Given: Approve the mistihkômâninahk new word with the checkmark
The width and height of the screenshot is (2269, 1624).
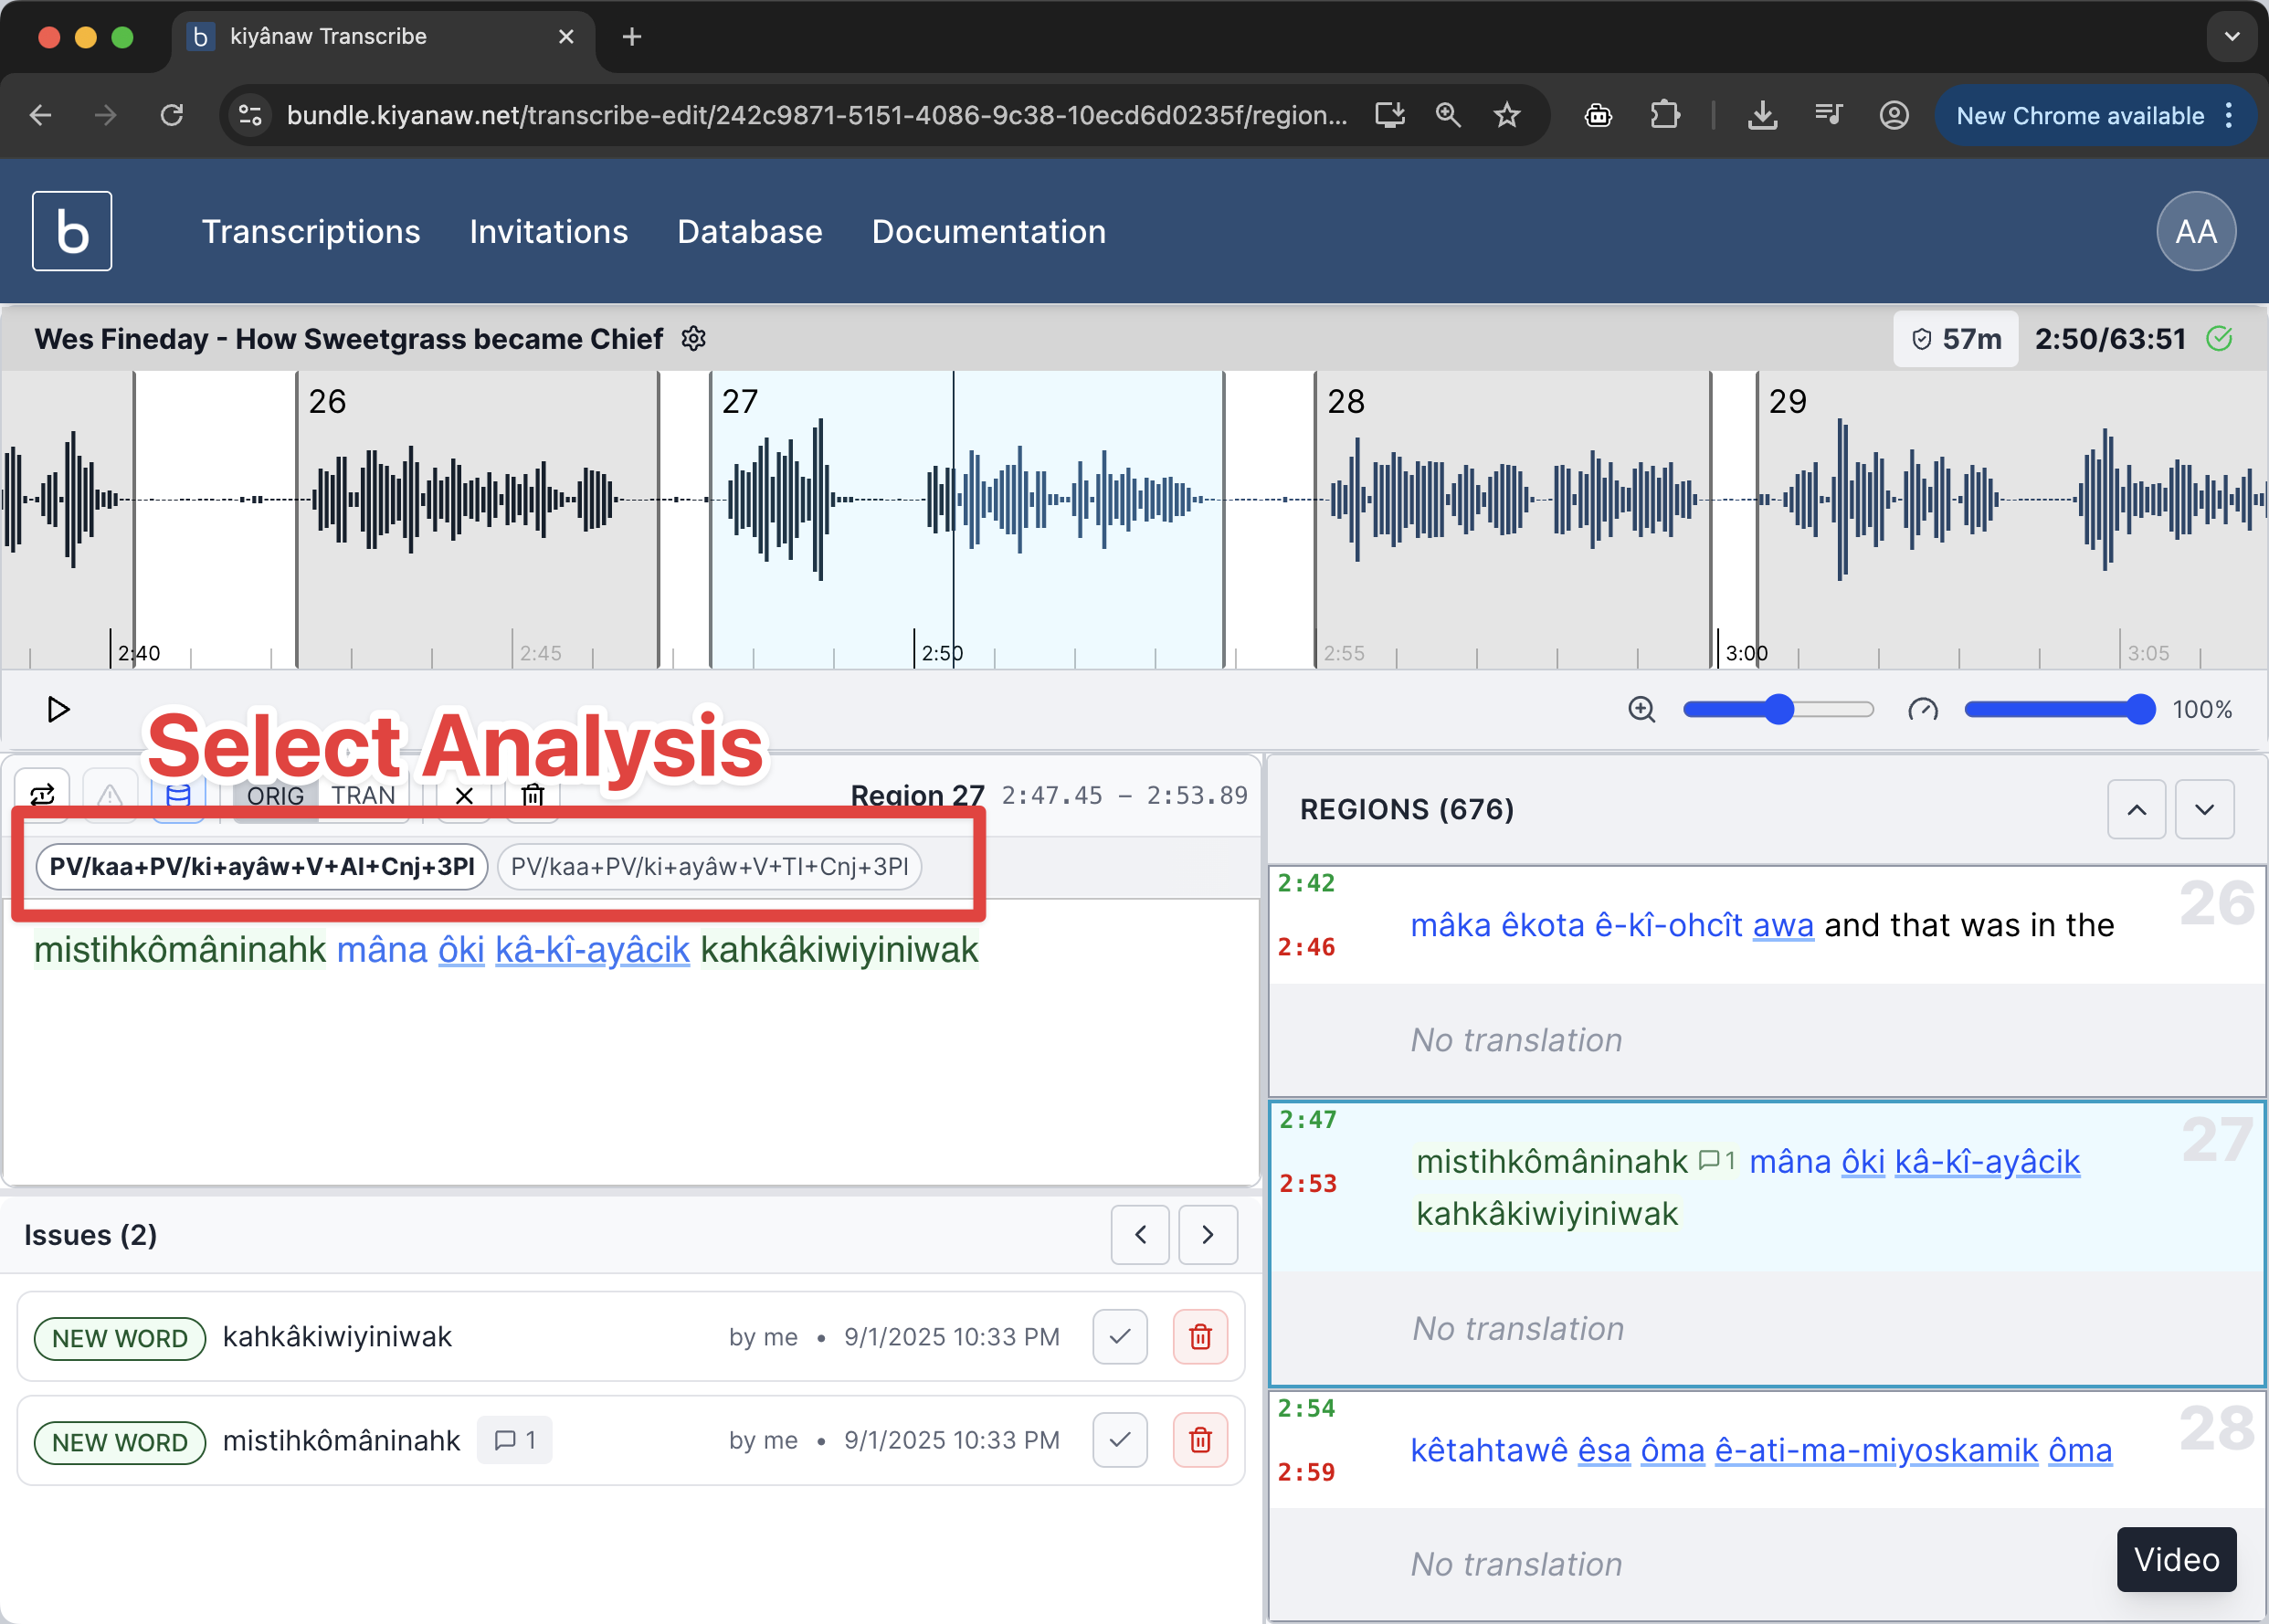Looking at the screenshot, I should (1119, 1440).
